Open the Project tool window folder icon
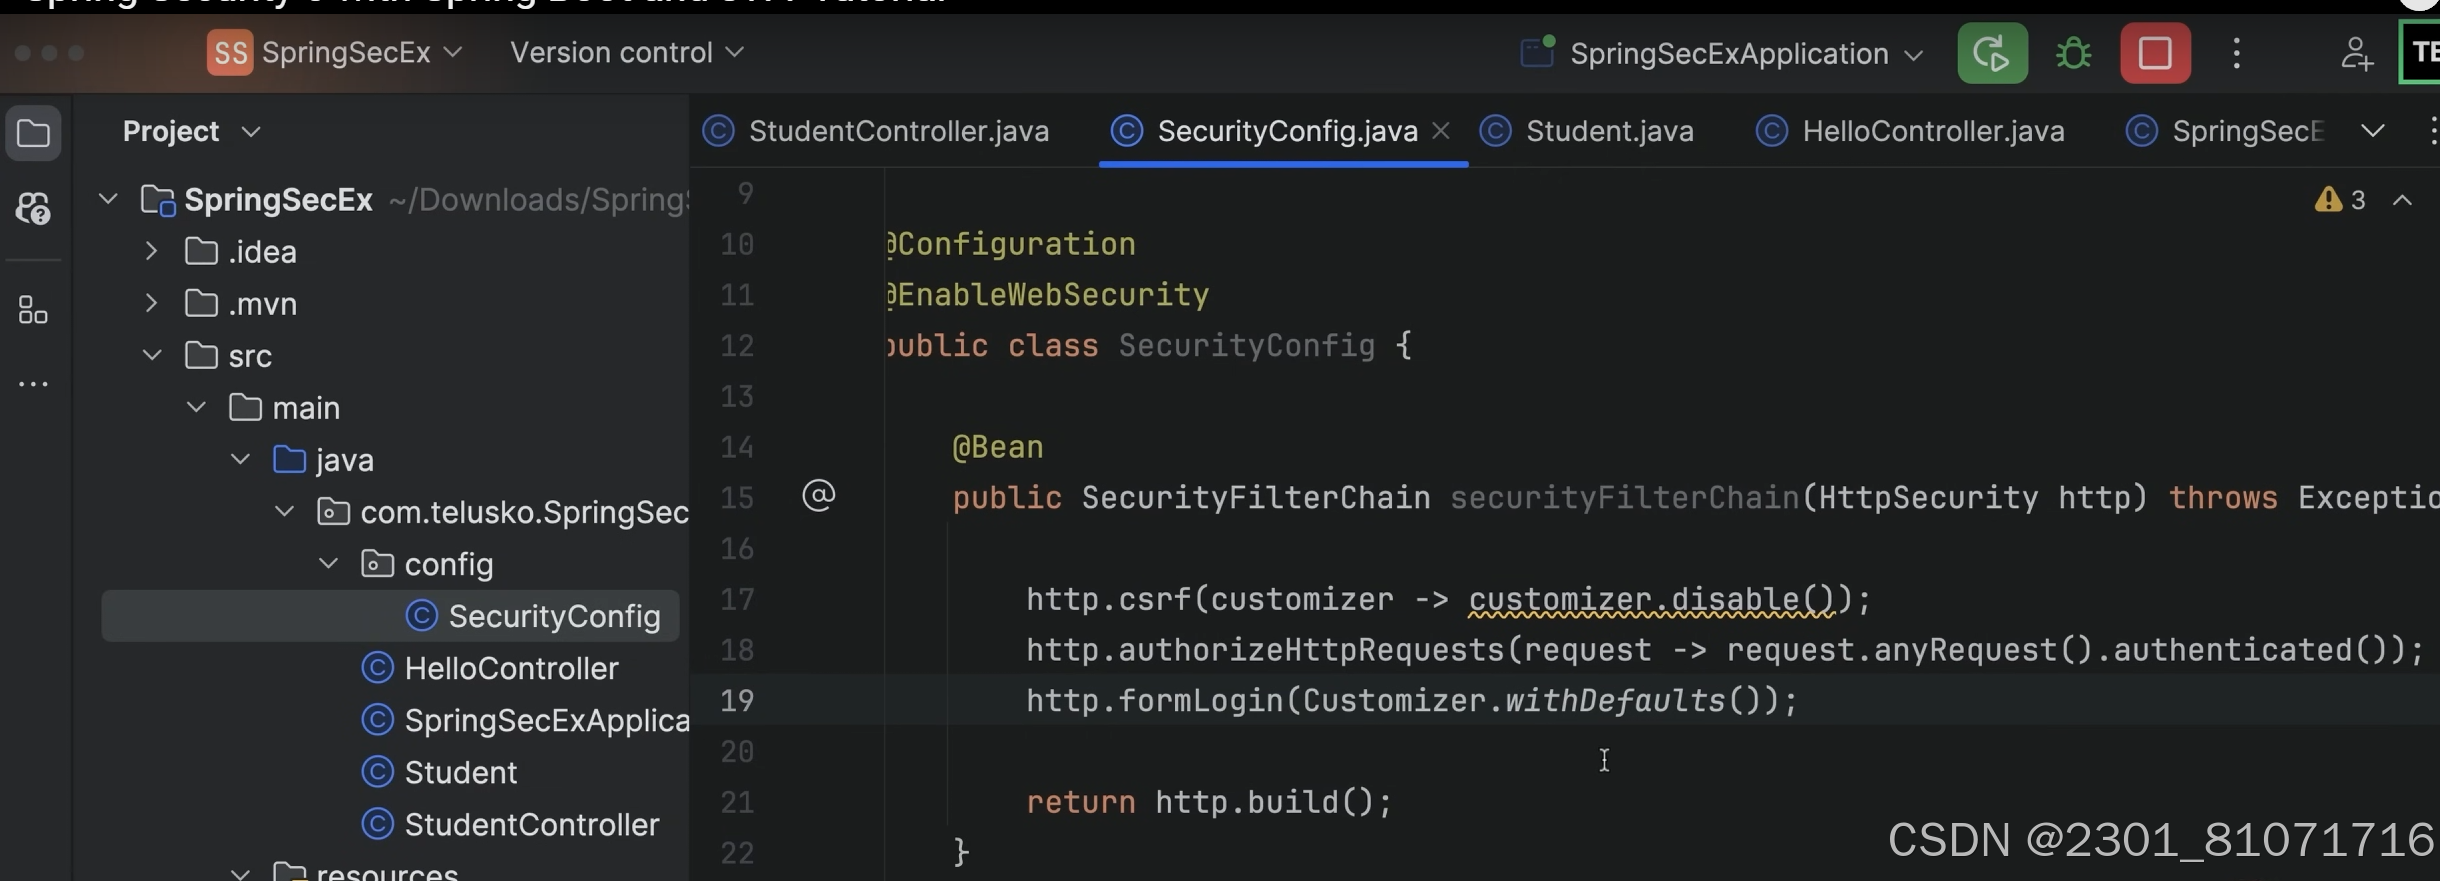The width and height of the screenshot is (2440, 881). (34, 132)
